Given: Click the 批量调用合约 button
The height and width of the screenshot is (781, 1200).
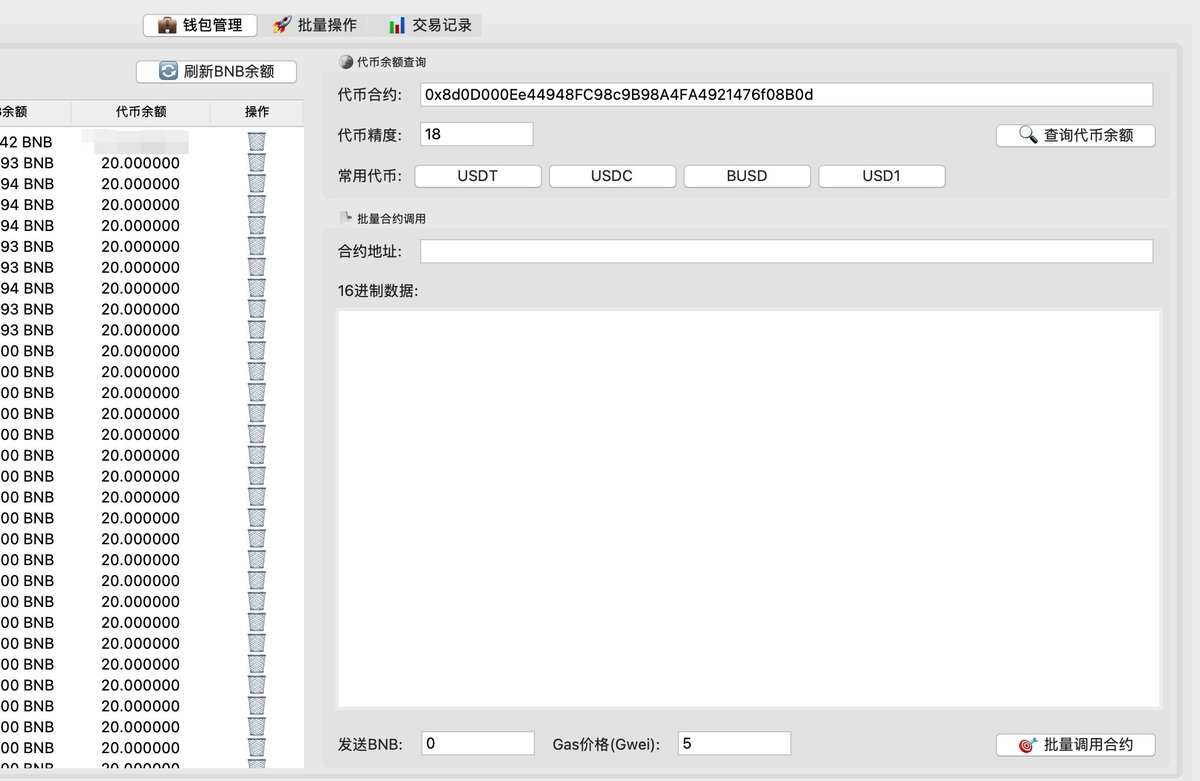Looking at the screenshot, I should [x=1075, y=745].
